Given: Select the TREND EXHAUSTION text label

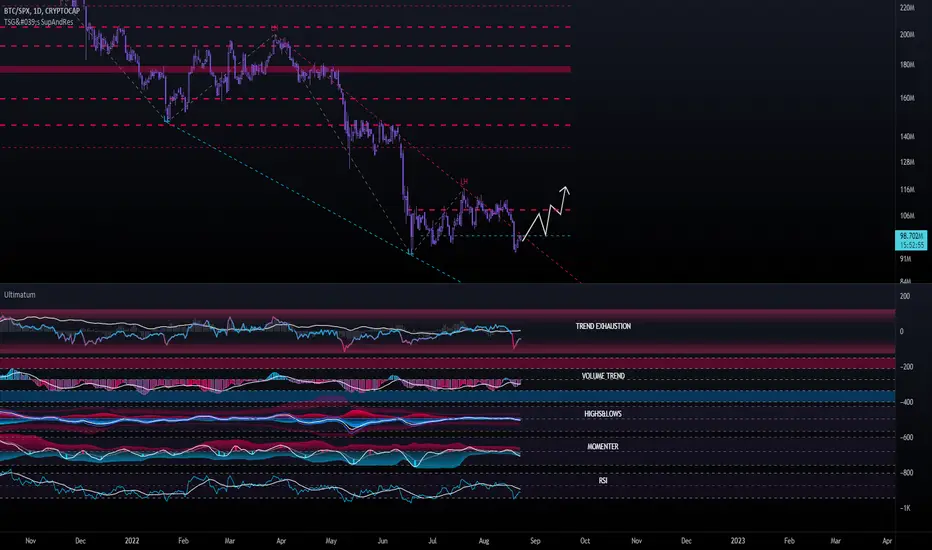Looking at the screenshot, I should click(603, 326).
